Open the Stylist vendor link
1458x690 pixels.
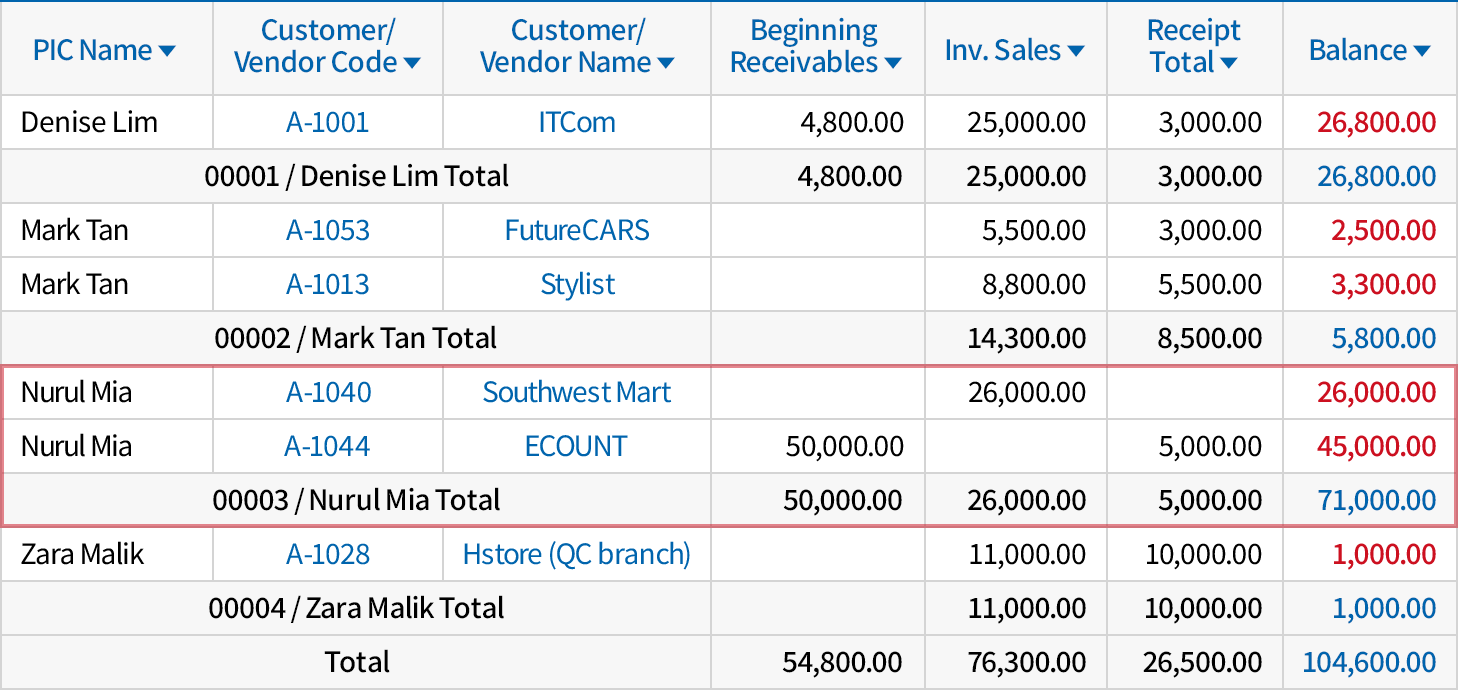(x=577, y=285)
